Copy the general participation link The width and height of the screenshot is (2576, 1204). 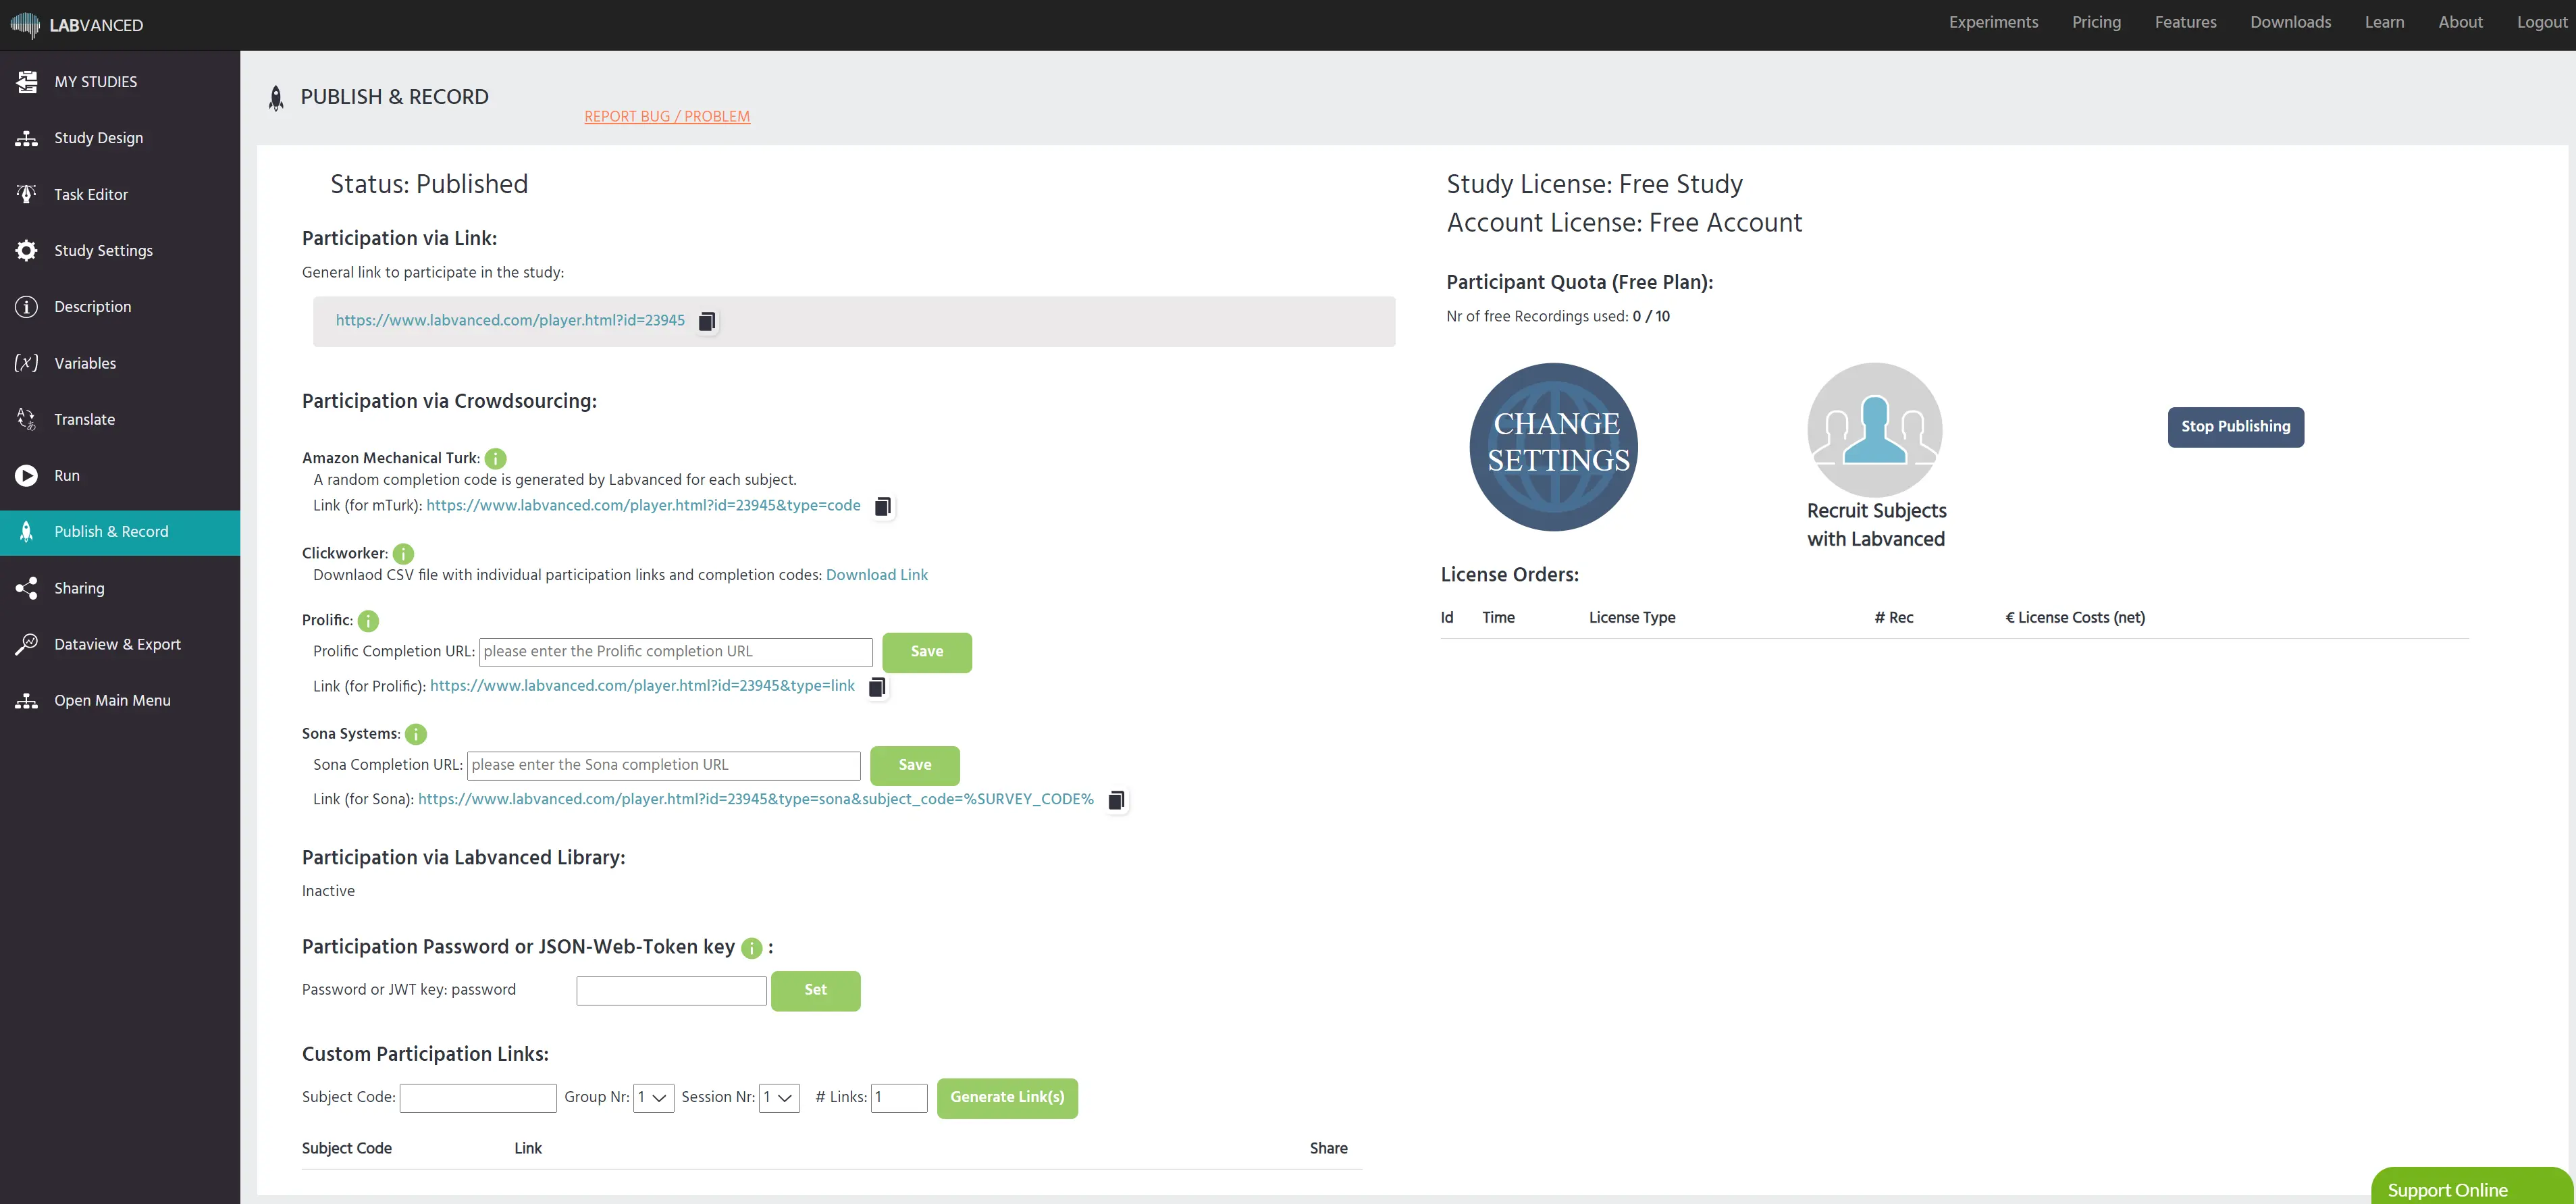707,321
